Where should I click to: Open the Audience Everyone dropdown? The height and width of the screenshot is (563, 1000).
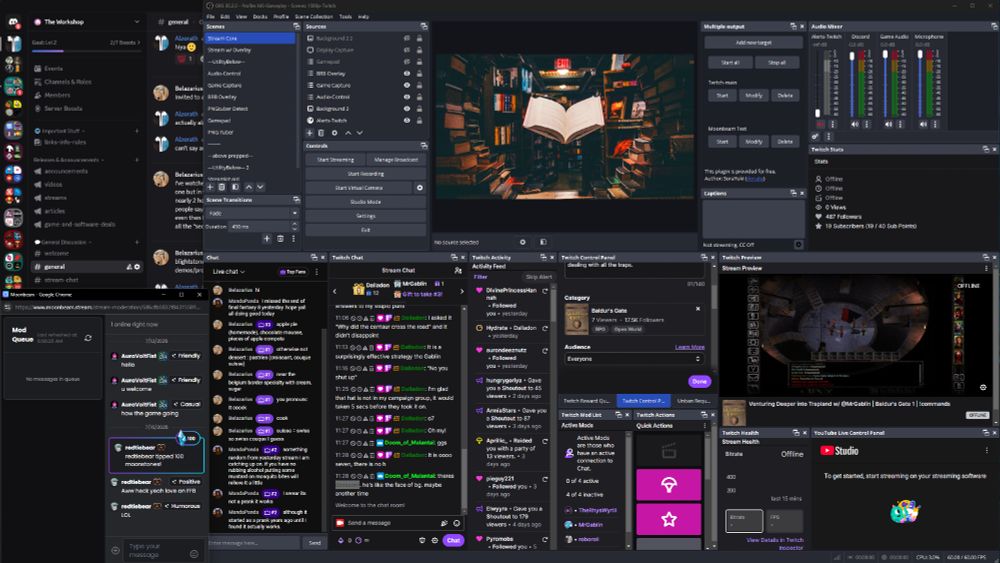tap(633, 359)
